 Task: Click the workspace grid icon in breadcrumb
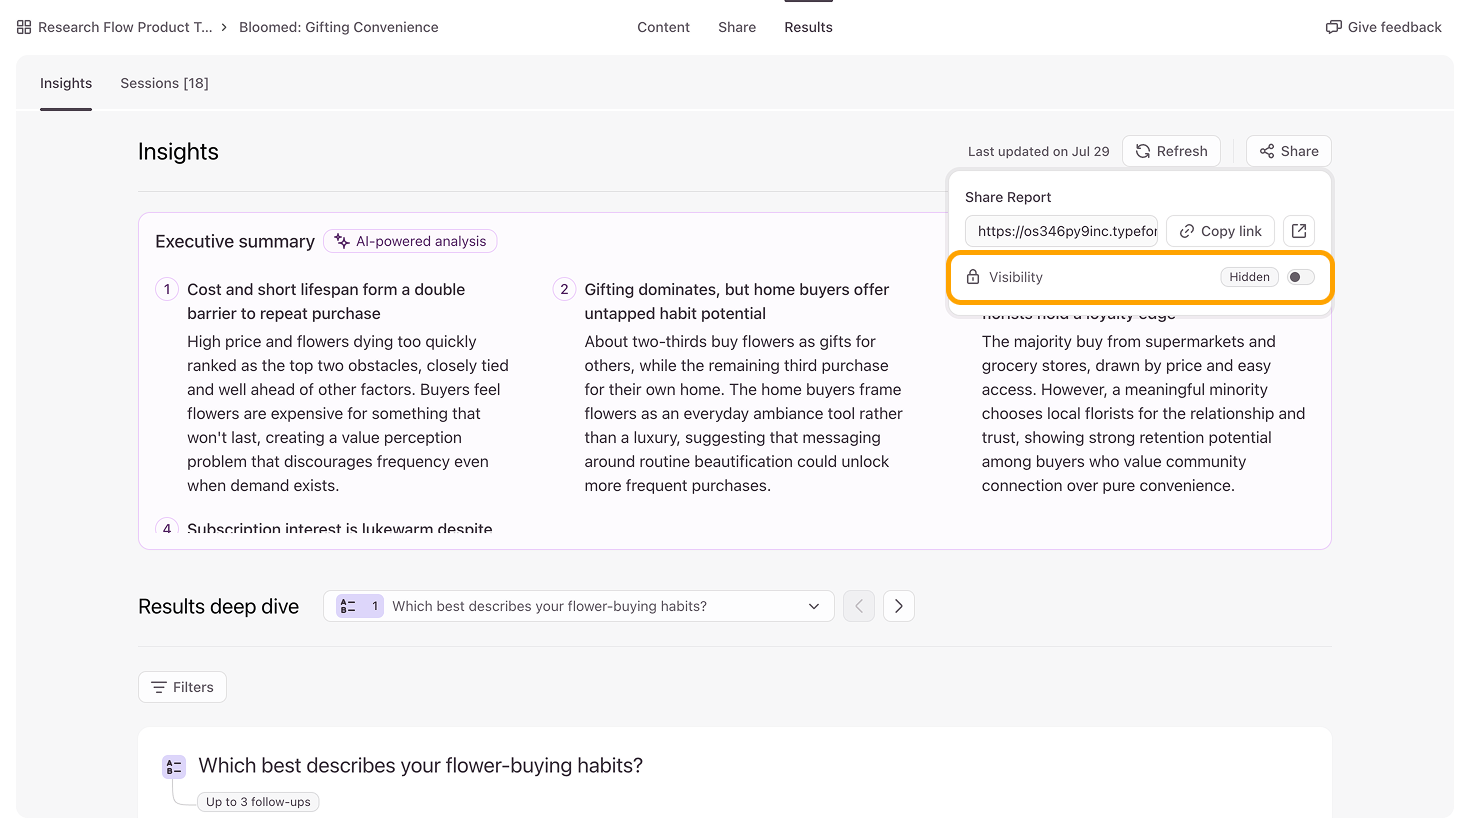pos(24,27)
